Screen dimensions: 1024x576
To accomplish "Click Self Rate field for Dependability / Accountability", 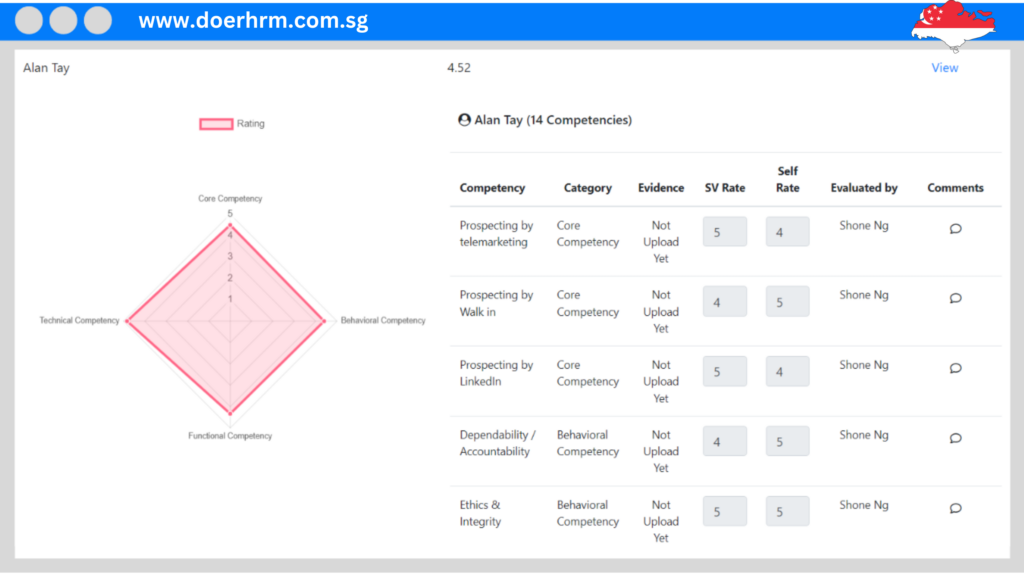I will click(788, 441).
